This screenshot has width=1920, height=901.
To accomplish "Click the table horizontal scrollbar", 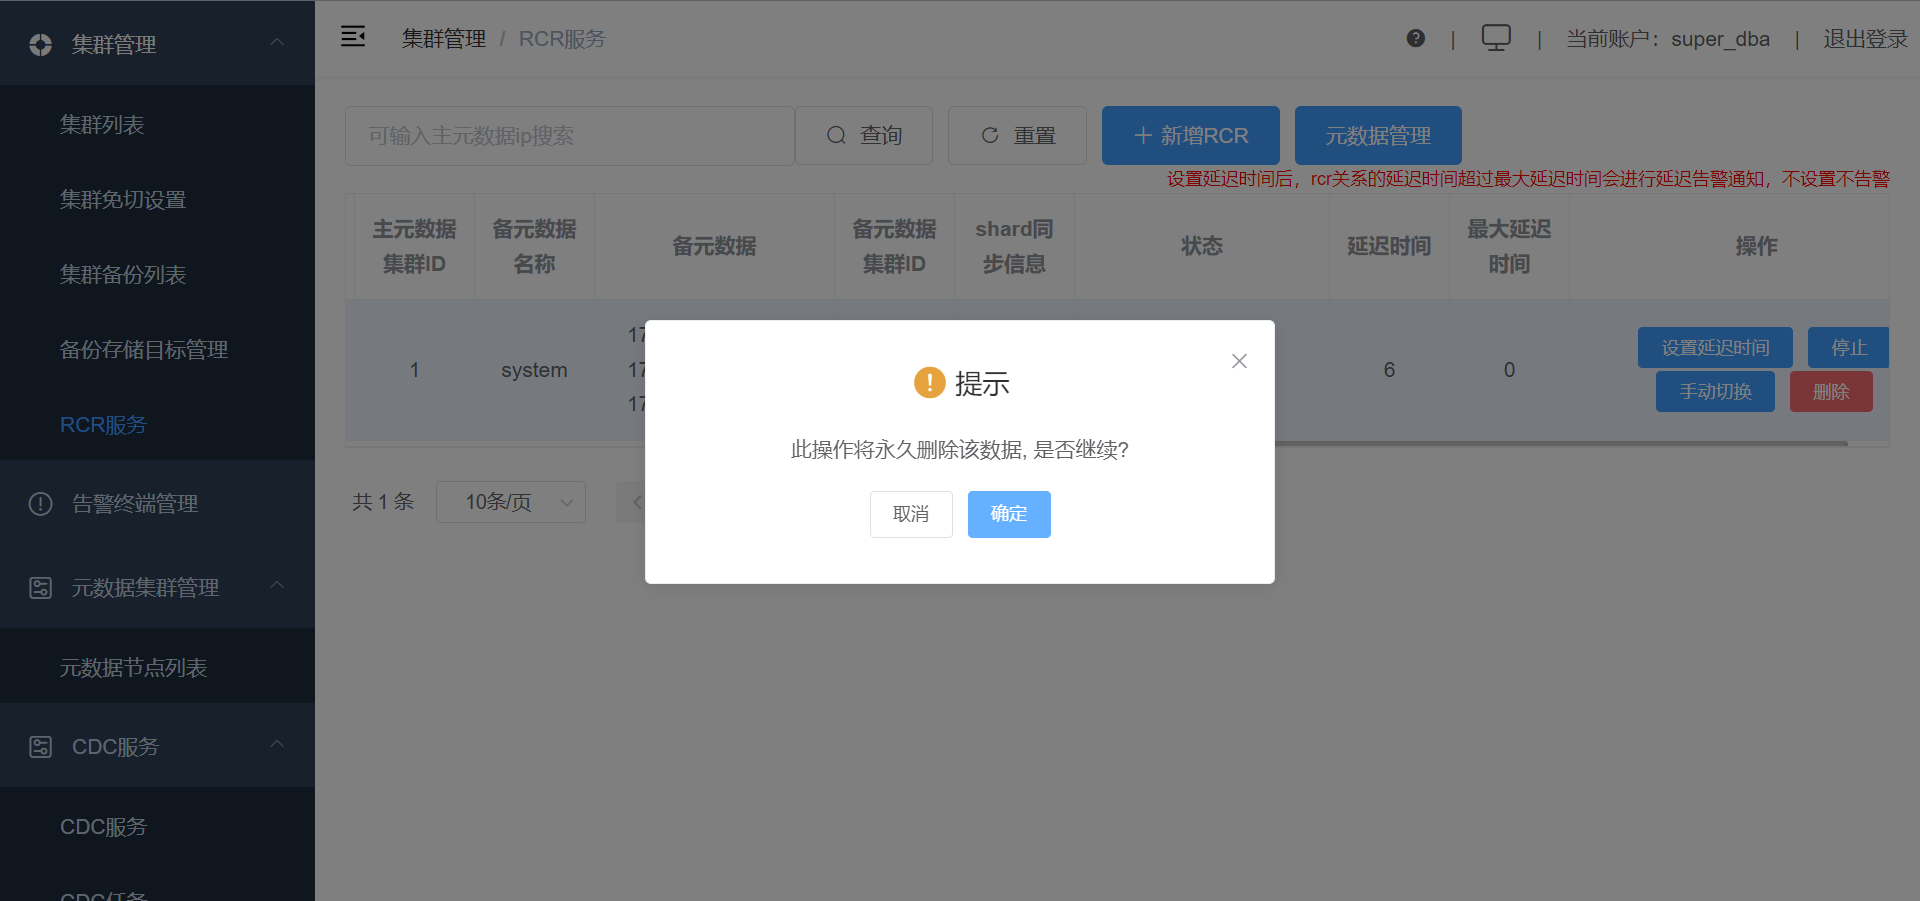I will (1560, 443).
